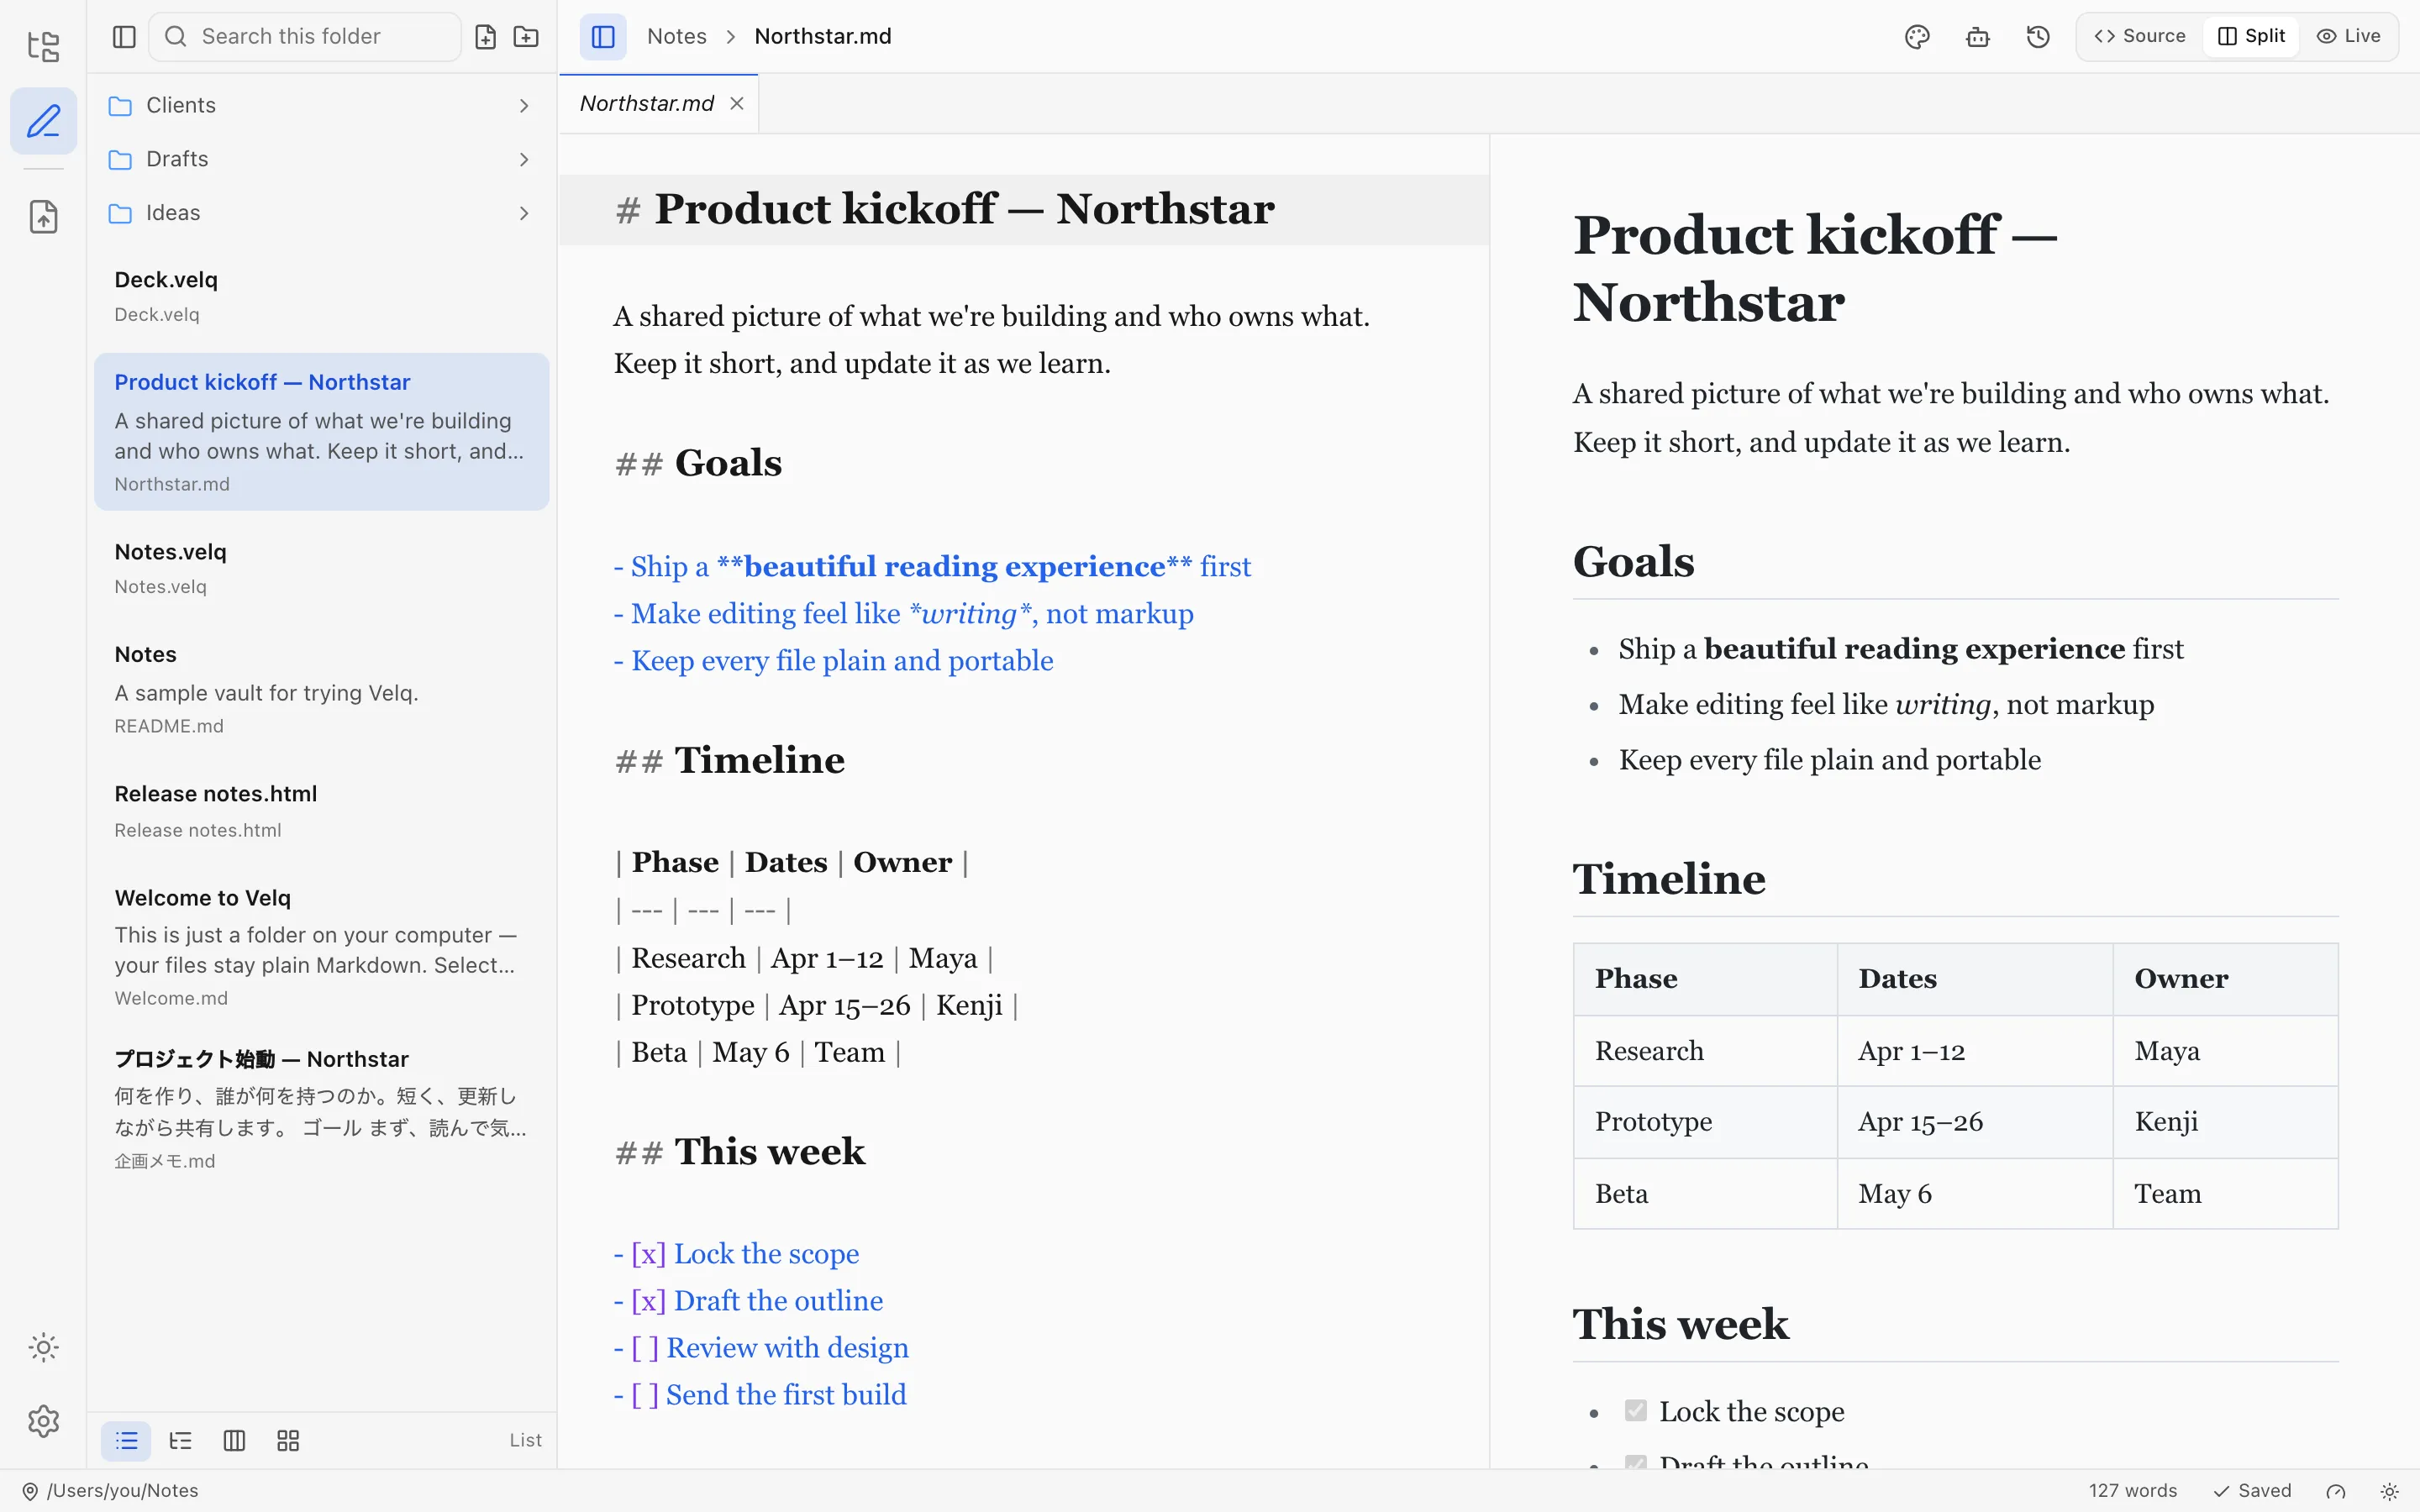Screen dimensions: 2420x1512
Task: Click the '| Beta | May 6 | Team |' editor line
Action: pyautogui.click(x=758, y=1053)
